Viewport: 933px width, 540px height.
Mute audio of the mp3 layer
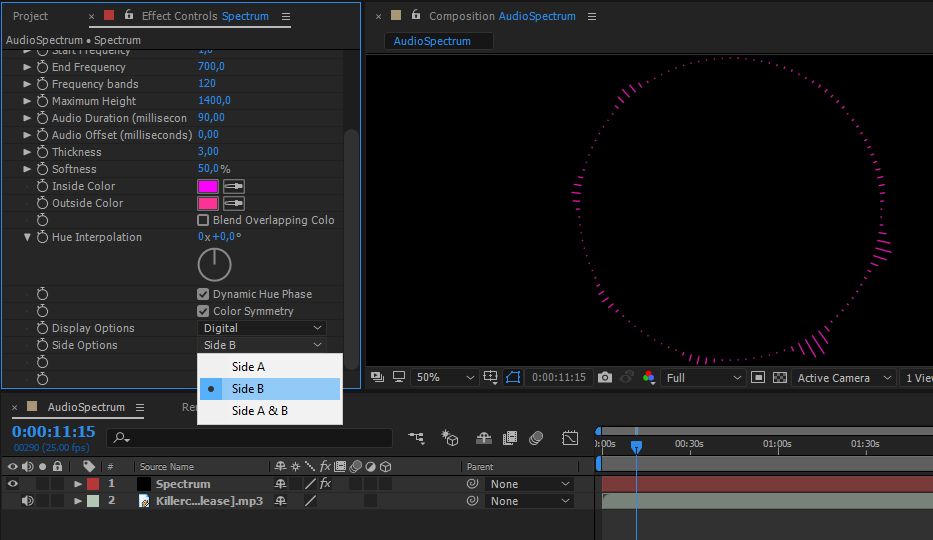point(27,501)
